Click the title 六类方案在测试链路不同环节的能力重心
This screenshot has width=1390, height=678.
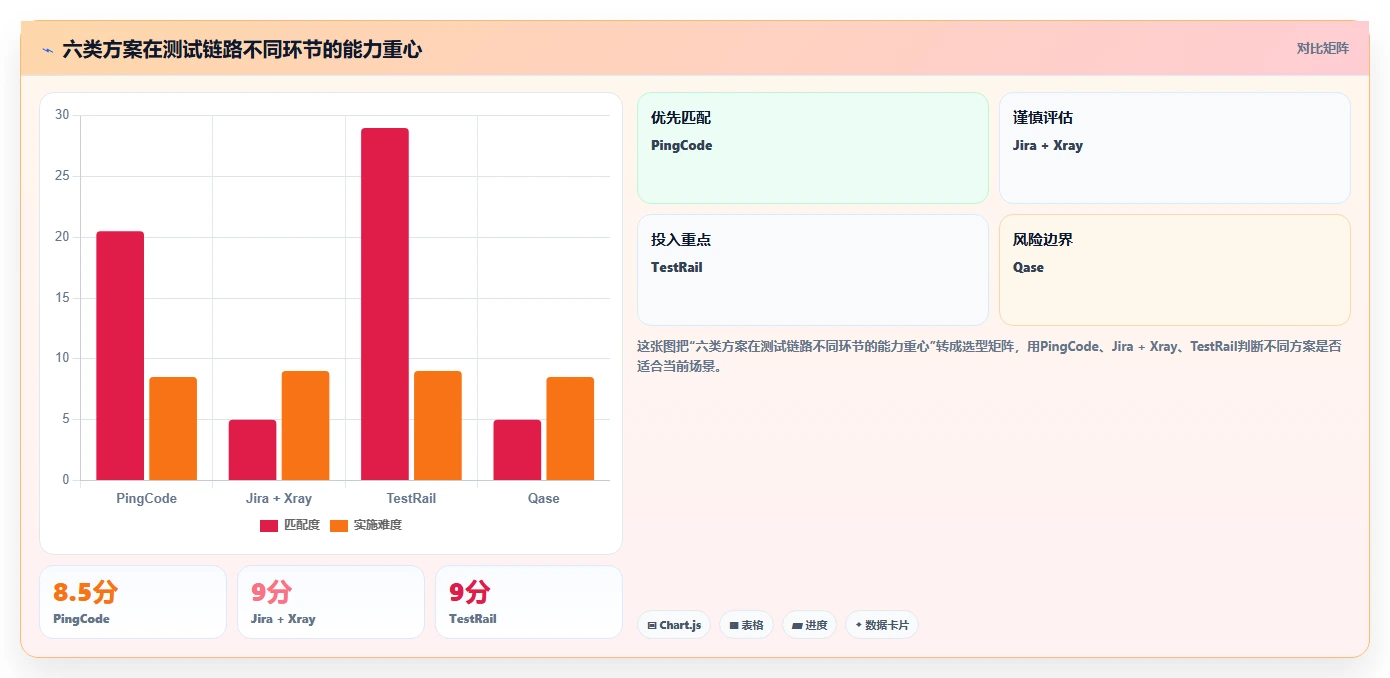(x=242, y=49)
